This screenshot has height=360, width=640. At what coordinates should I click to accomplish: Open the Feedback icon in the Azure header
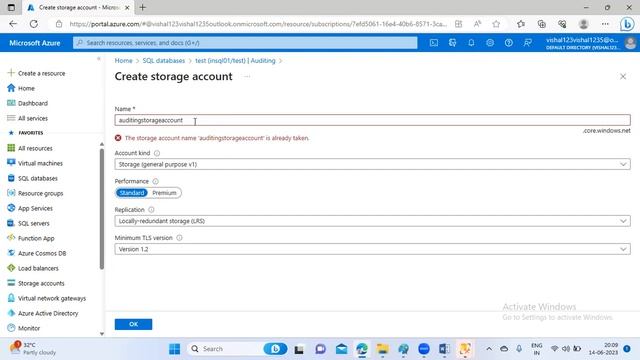click(x=527, y=42)
